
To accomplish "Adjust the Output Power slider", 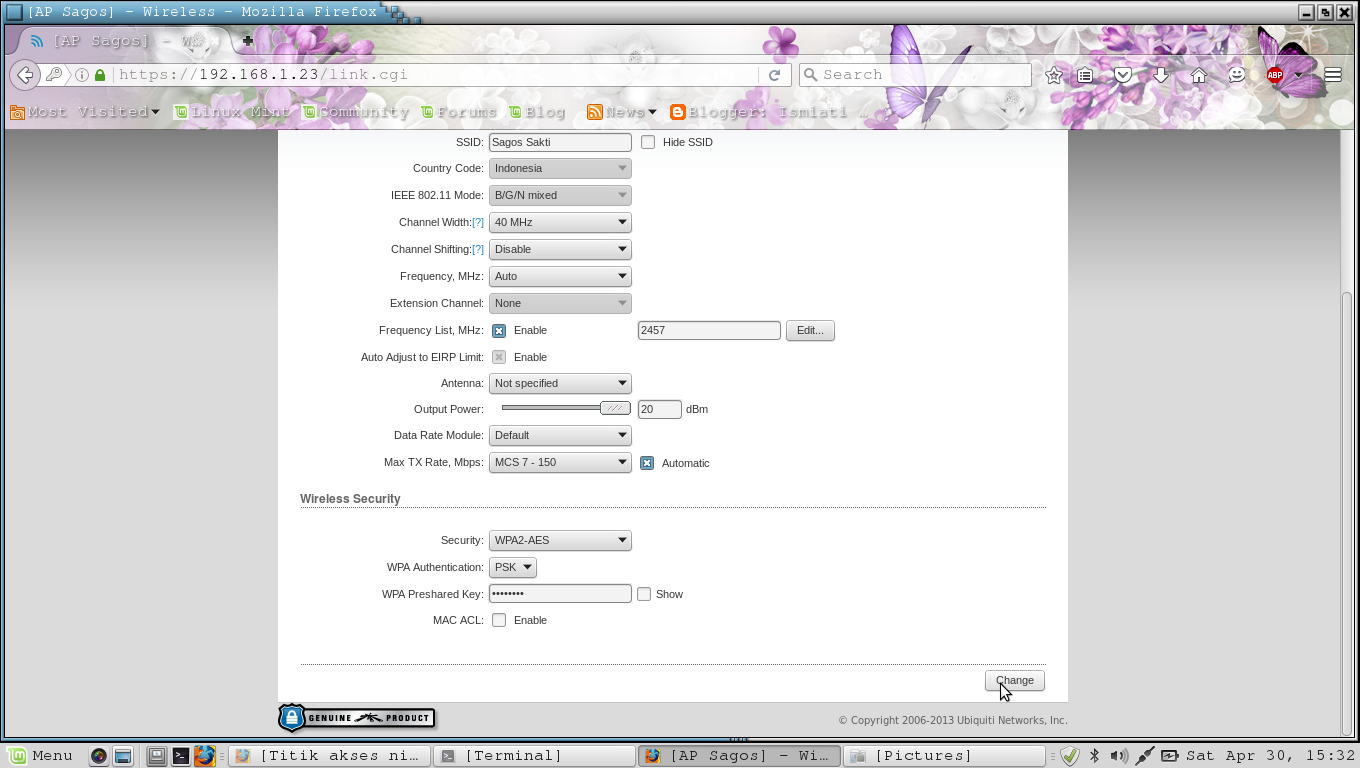I will point(614,408).
